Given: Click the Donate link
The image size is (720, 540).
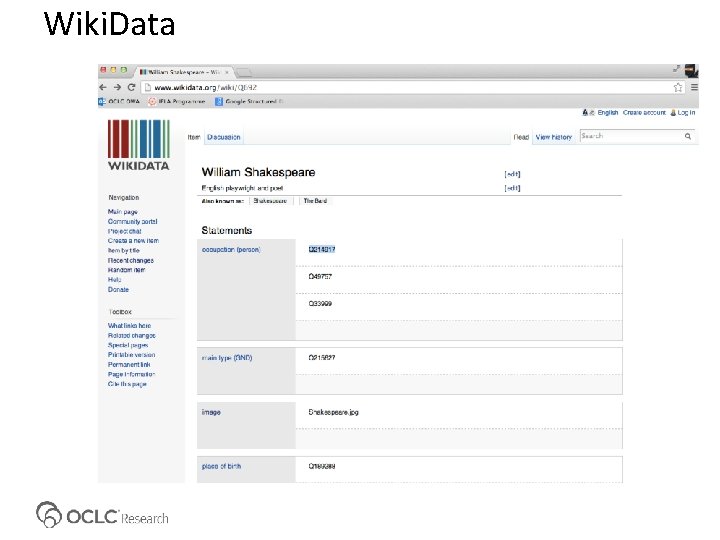Looking at the screenshot, I should (118, 290).
